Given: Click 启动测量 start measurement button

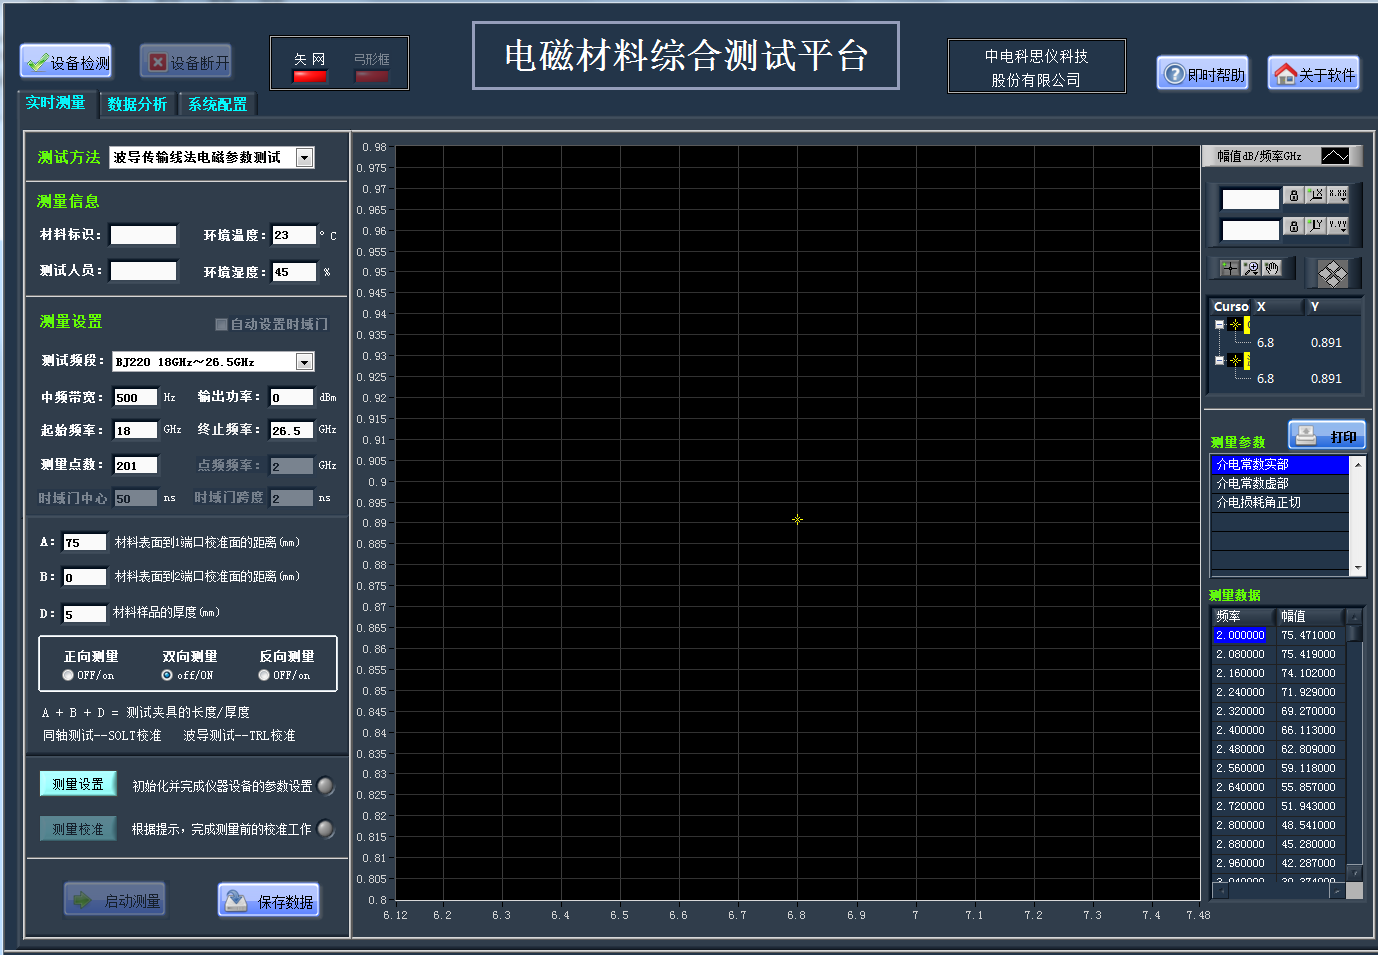Looking at the screenshot, I should 115,901.
